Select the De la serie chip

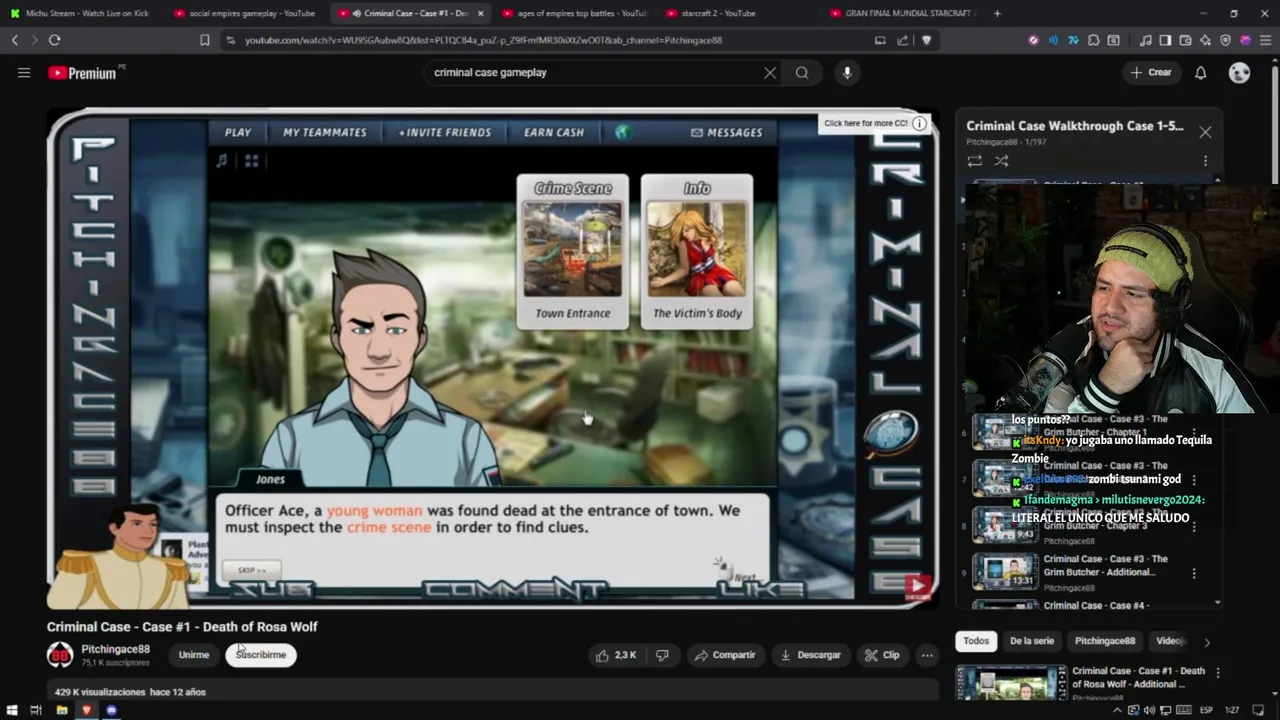(x=1031, y=641)
